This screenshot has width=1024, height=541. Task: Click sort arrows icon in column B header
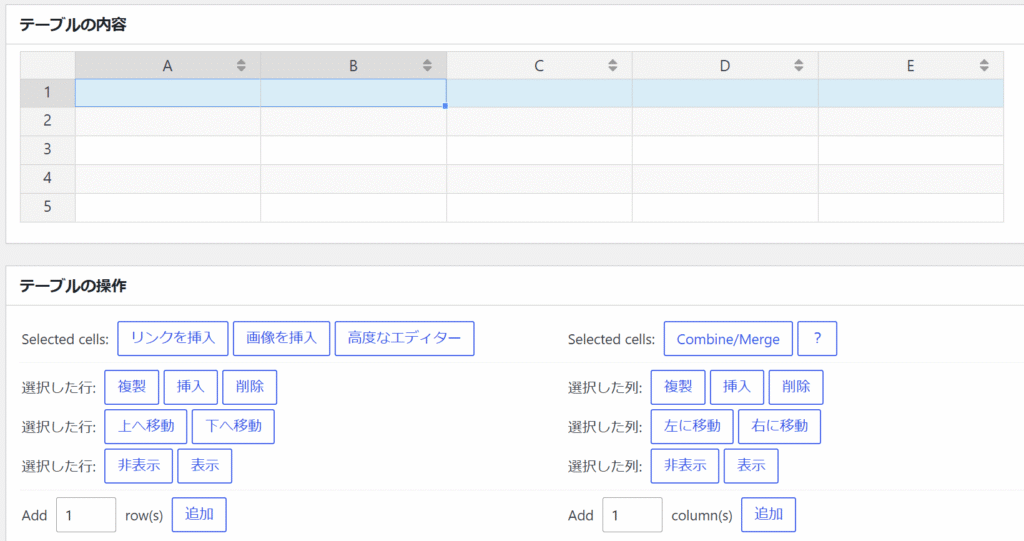click(427, 66)
